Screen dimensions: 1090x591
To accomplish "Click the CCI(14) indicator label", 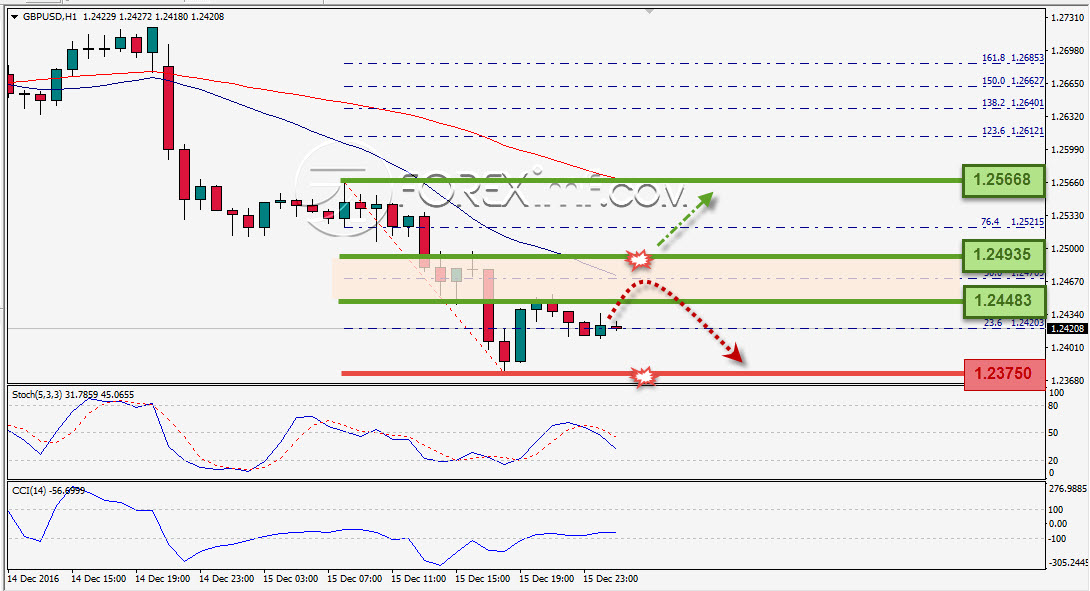I will 49,491.
